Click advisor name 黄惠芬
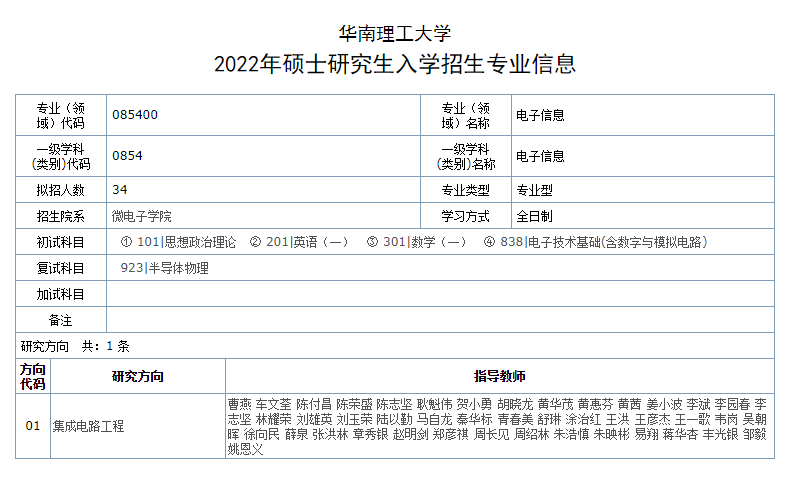The height and width of the screenshot is (482, 792). [x=596, y=404]
